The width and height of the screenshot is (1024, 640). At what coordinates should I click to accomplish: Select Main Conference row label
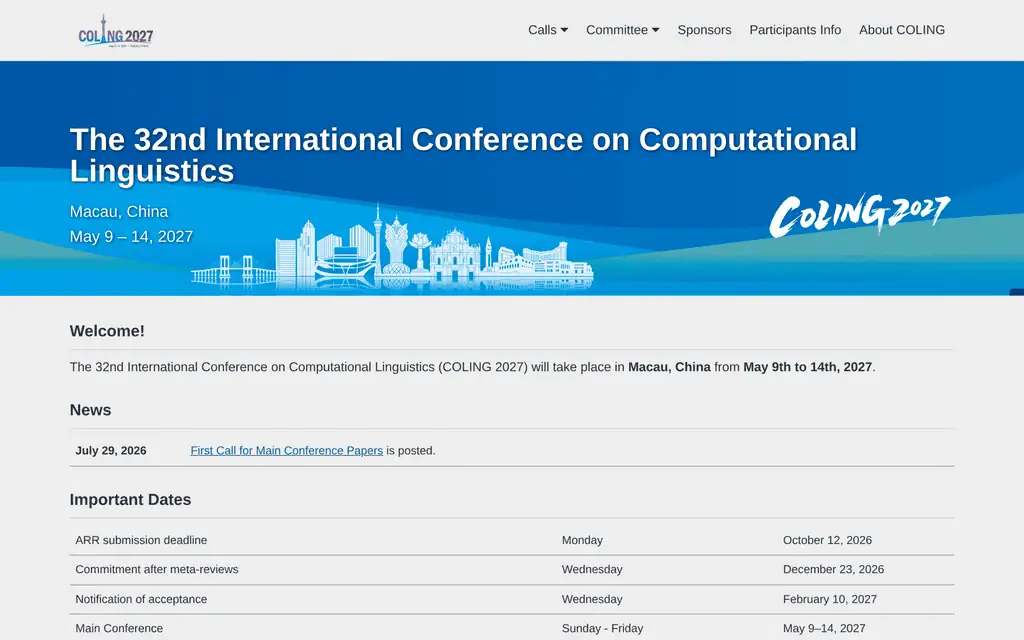pyautogui.click(x=119, y=628)
